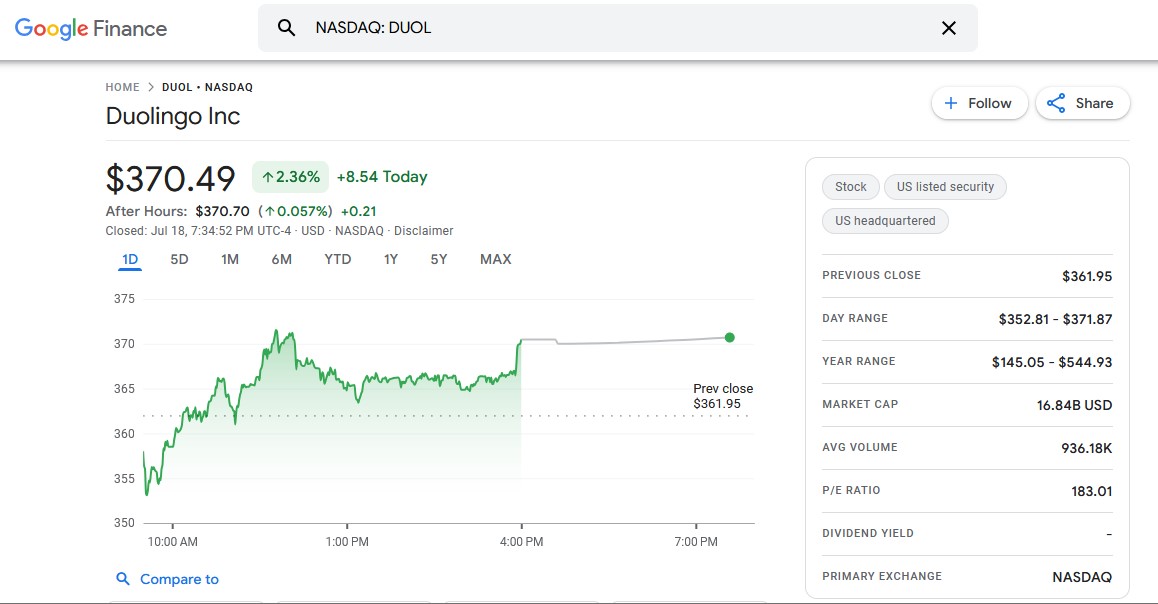1158x604 pixels.
Task: Click into the NASDAQ: DUOL search field
Action: [600, 28]
